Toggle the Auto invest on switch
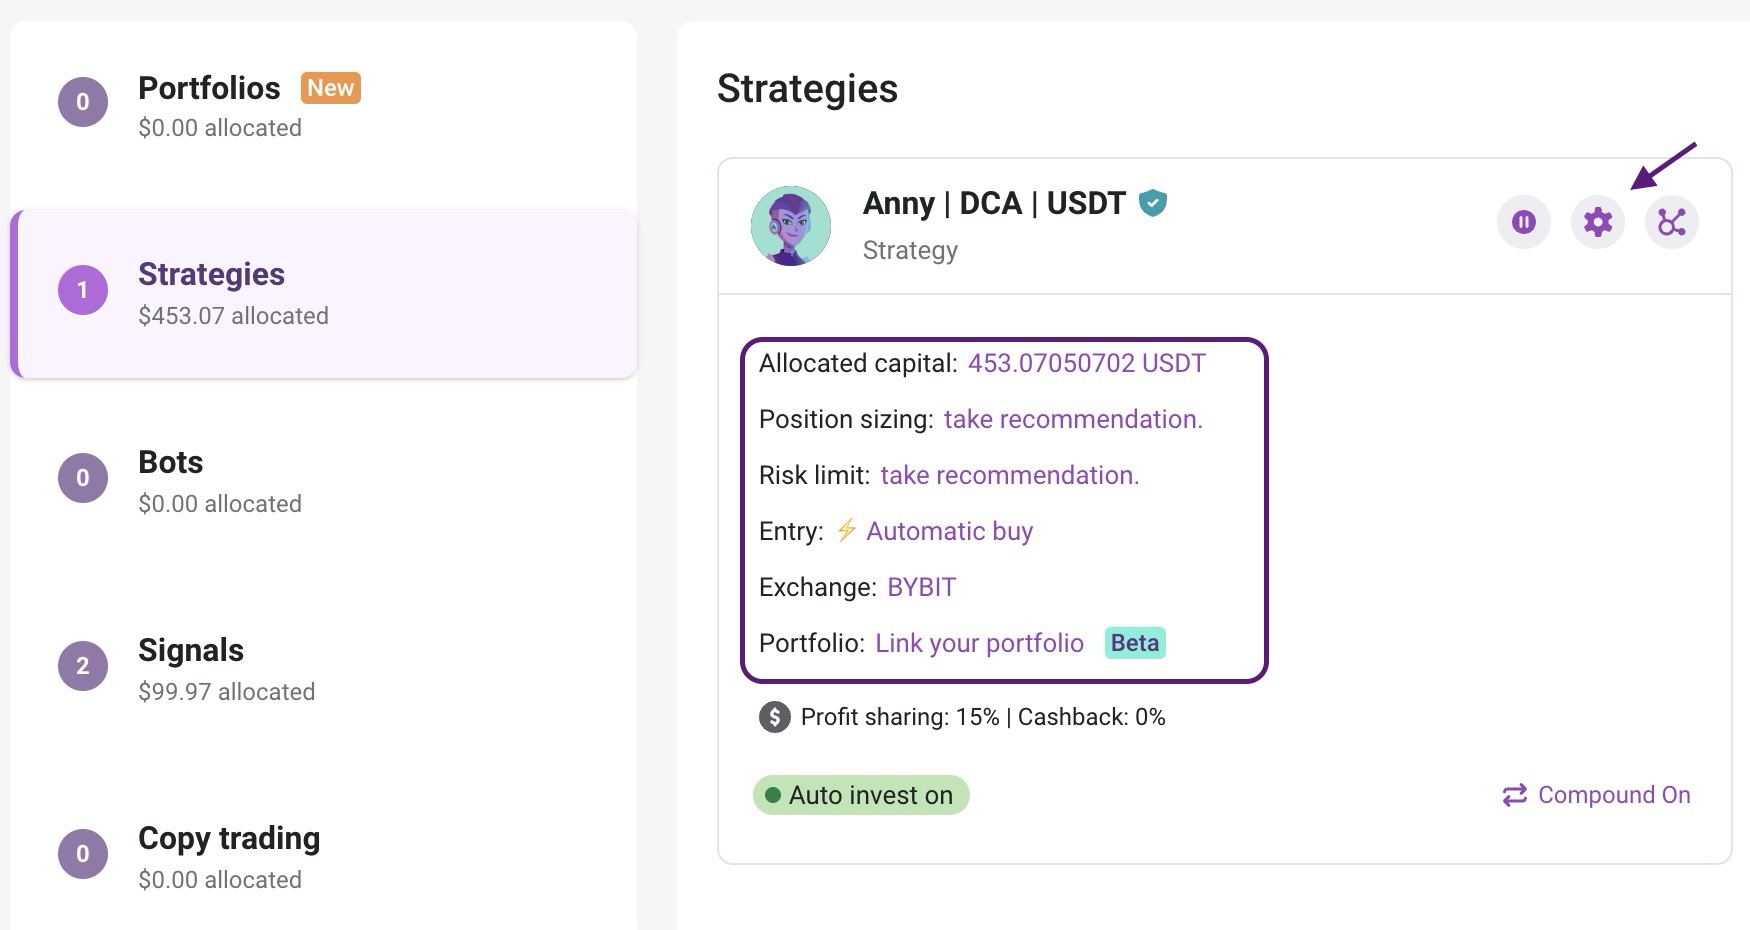 tap(861, 795)
